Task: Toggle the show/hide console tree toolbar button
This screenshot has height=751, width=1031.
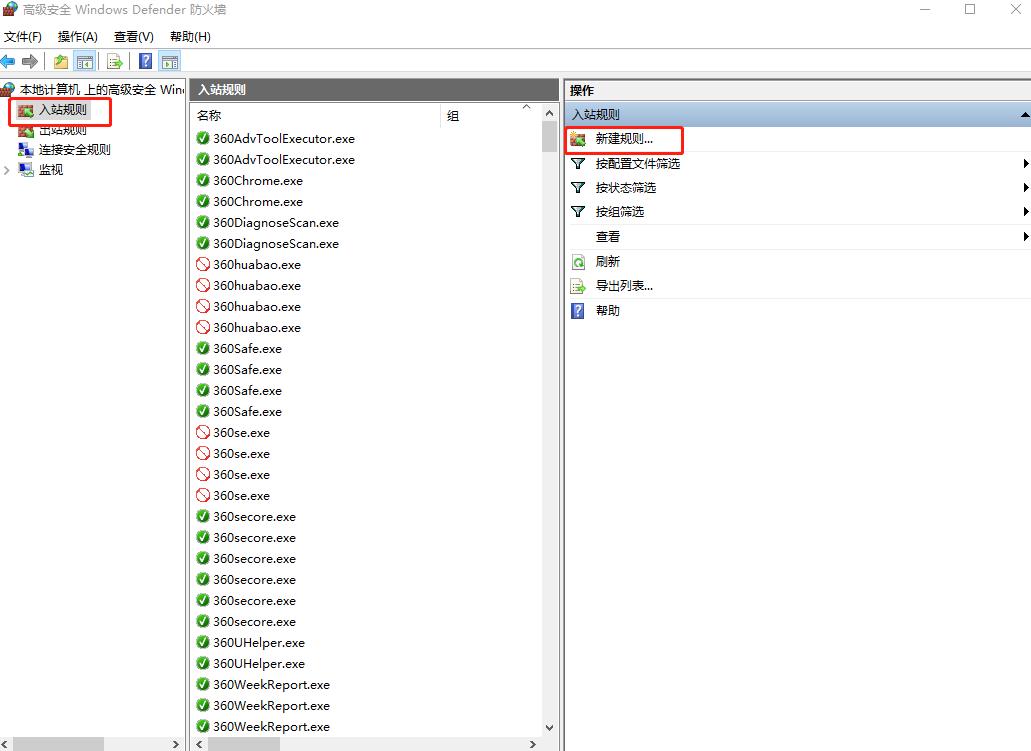Action: (85, 61)
